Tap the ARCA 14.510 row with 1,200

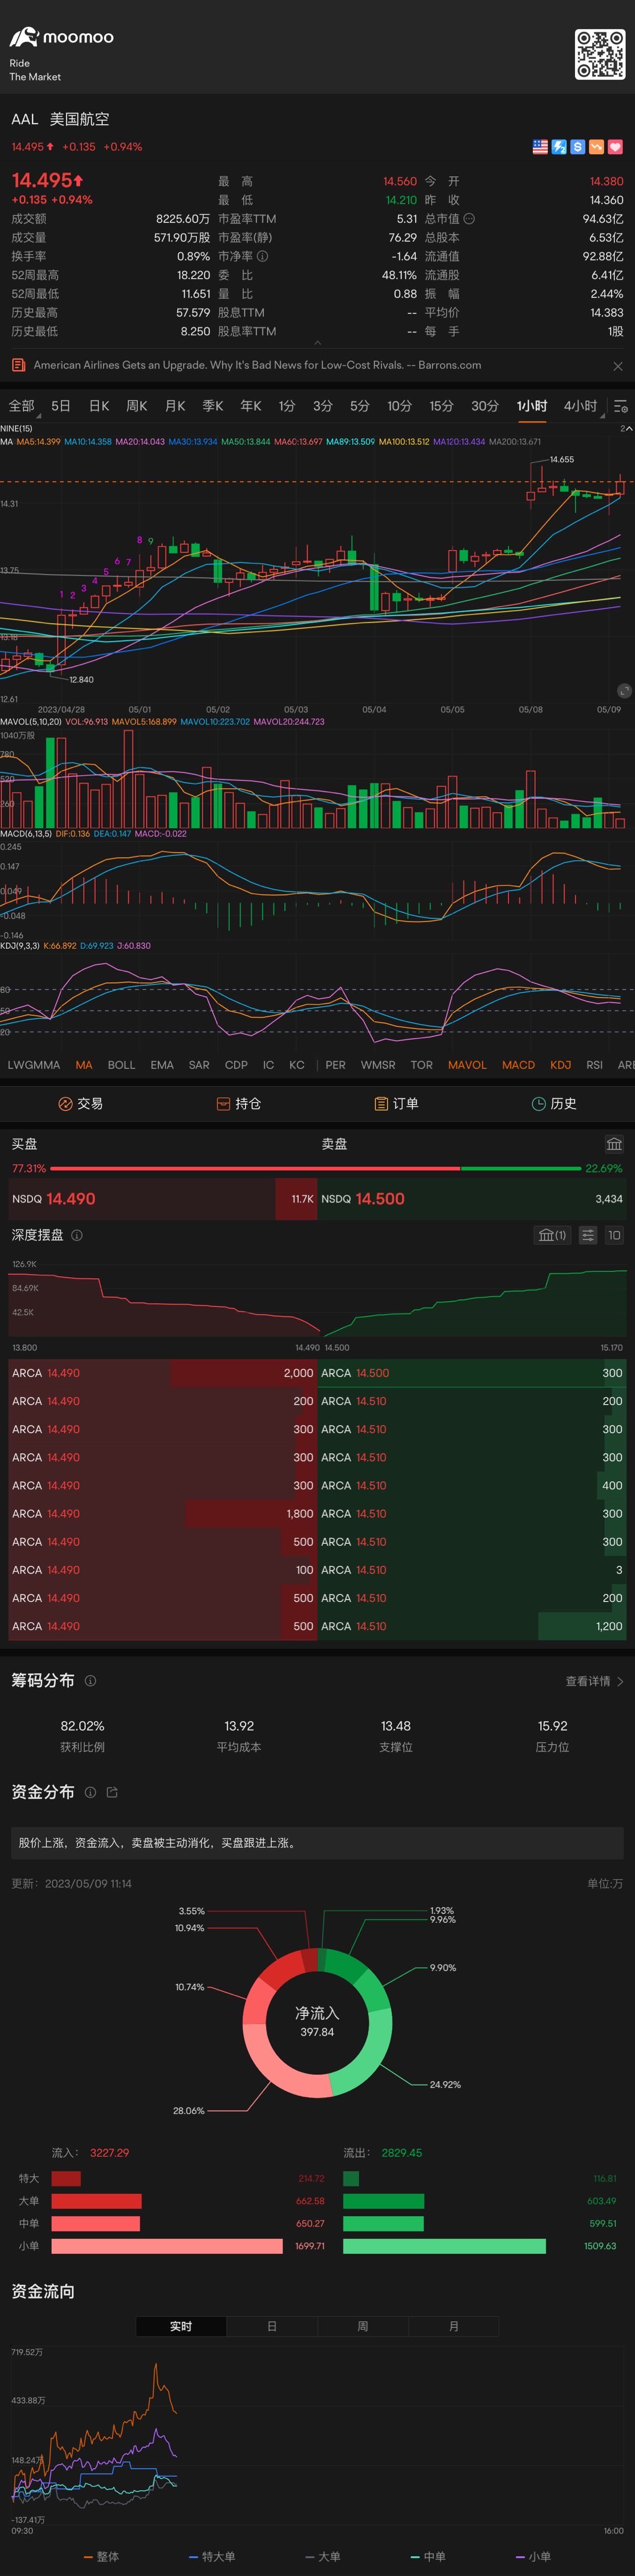click(x=473, y=1626)
